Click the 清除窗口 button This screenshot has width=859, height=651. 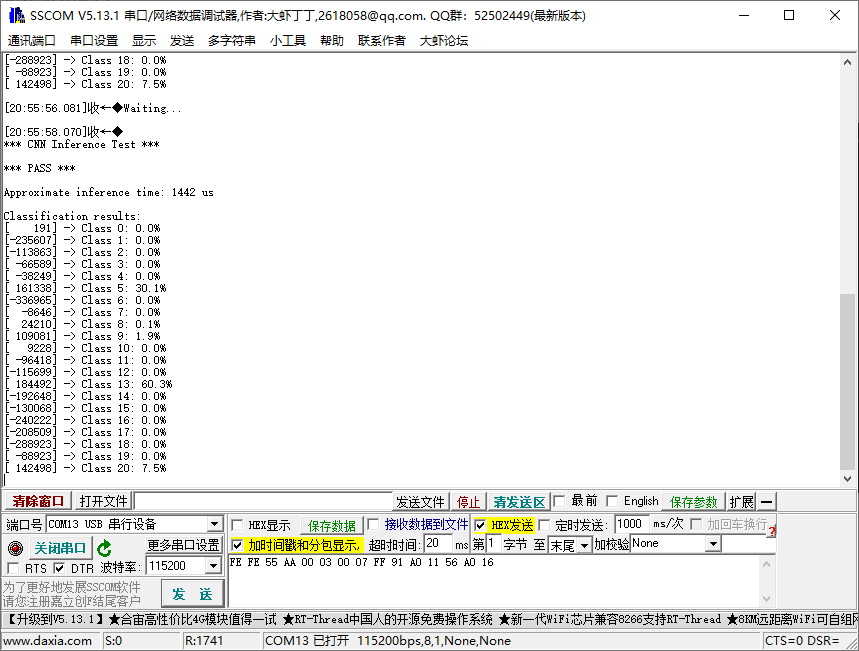pyautogui.click(x=38, y=501)
